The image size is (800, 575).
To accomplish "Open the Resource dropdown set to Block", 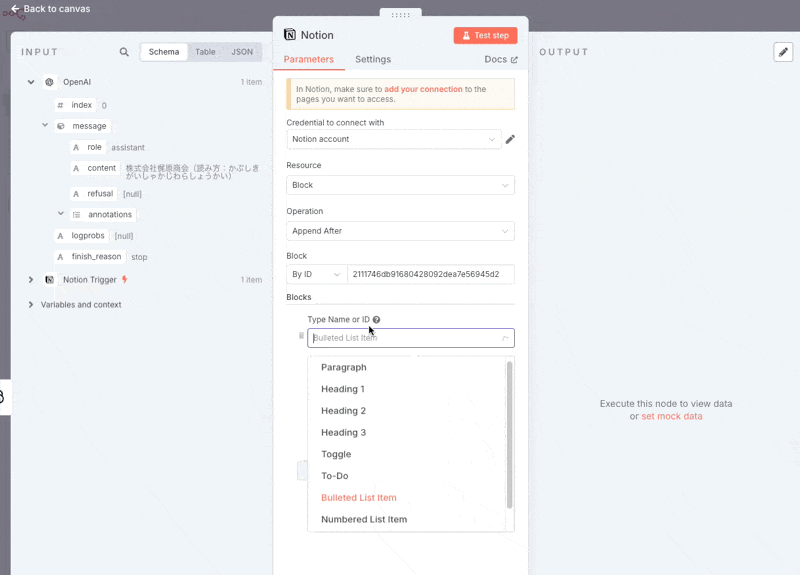I will (x=401, y=185).
